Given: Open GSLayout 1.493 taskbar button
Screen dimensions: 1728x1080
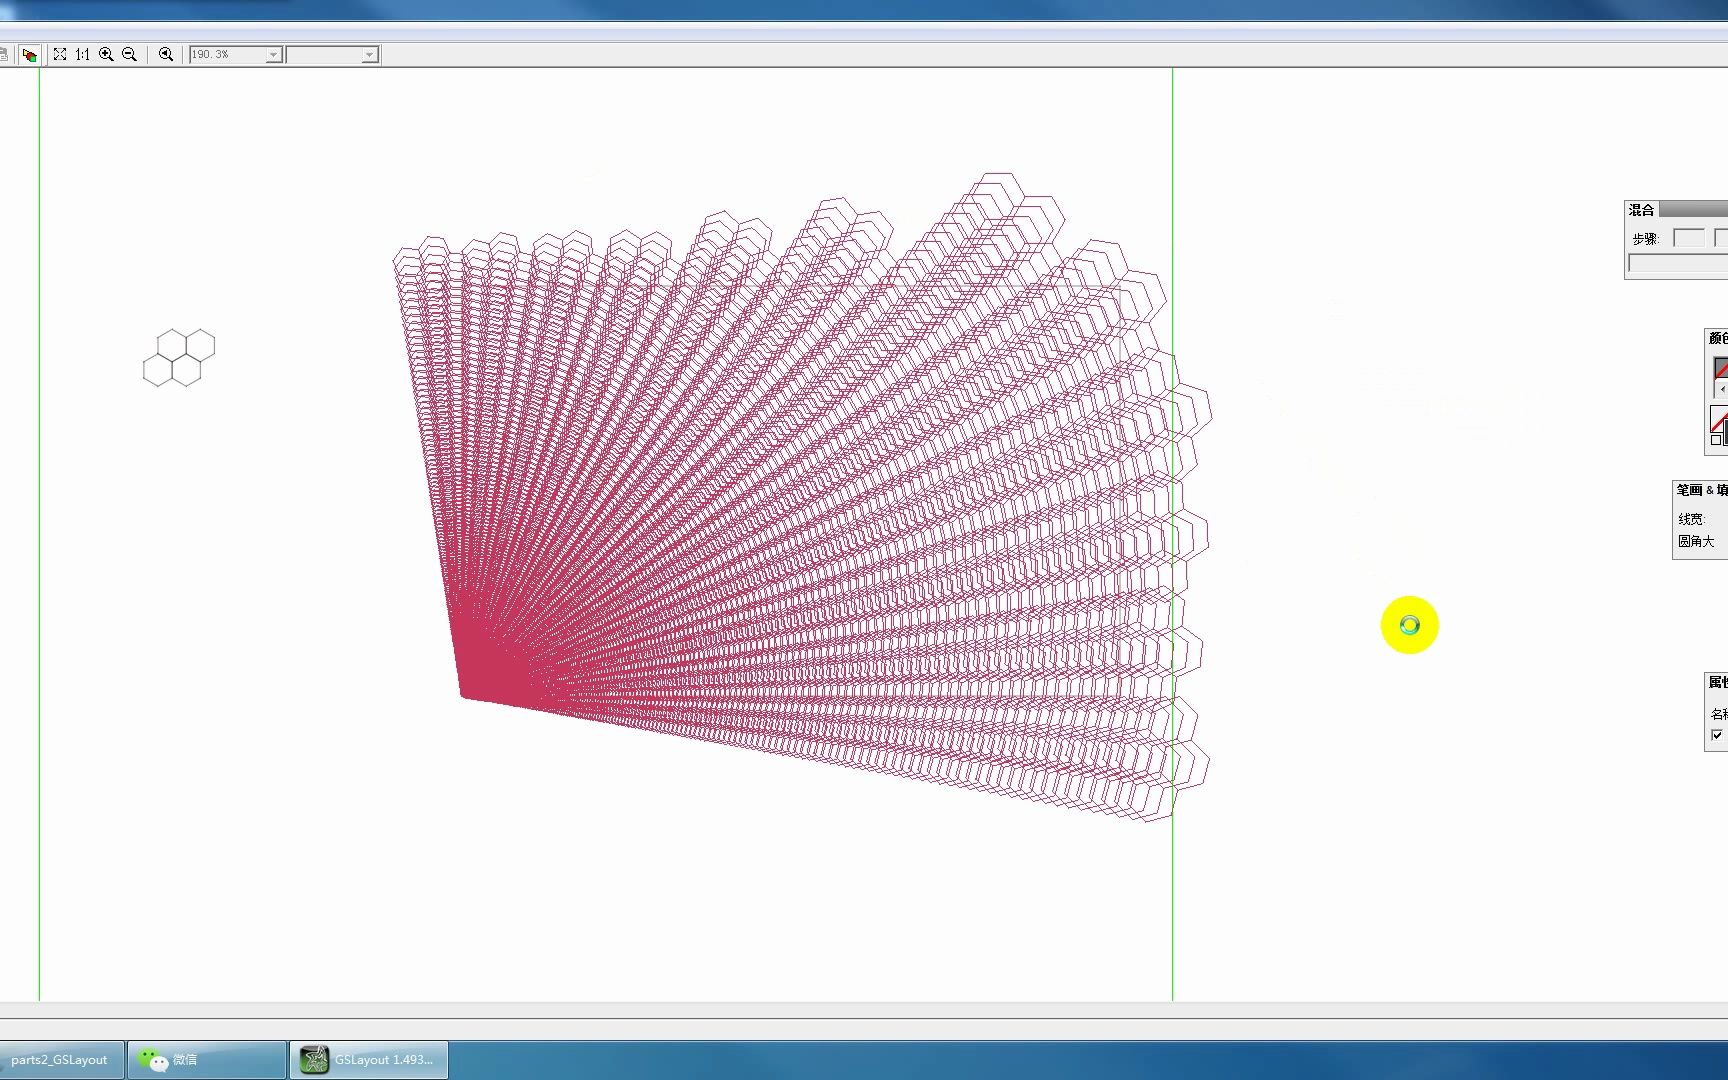Looking at the screenshot, I should coord(369,1060).
